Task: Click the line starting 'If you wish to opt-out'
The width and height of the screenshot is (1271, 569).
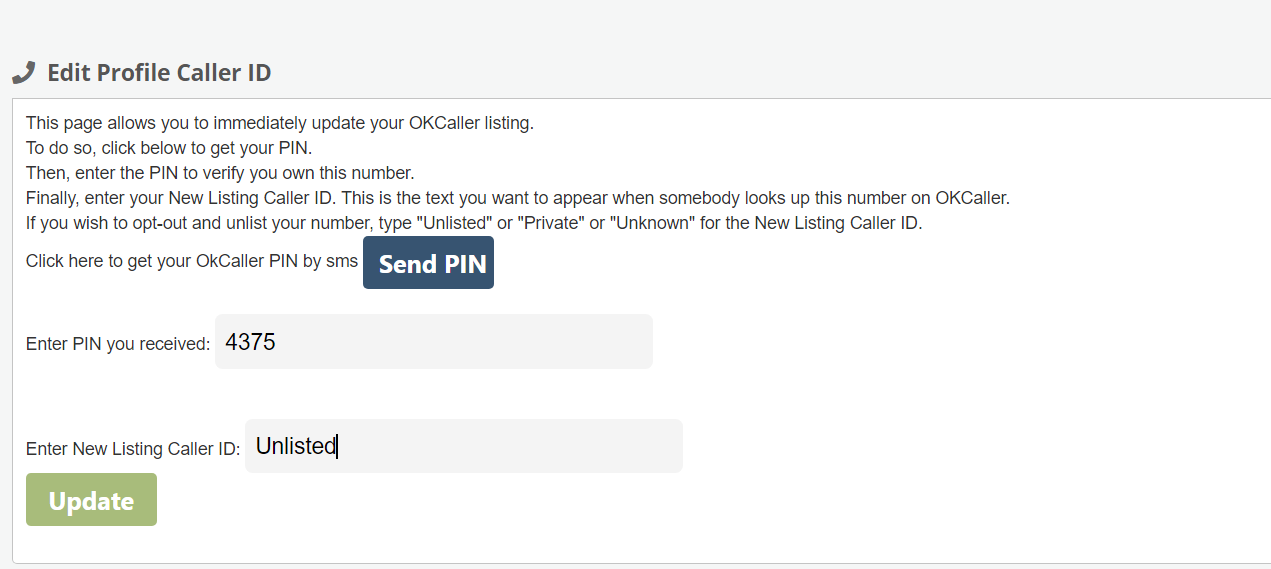Action: [474, 223]
